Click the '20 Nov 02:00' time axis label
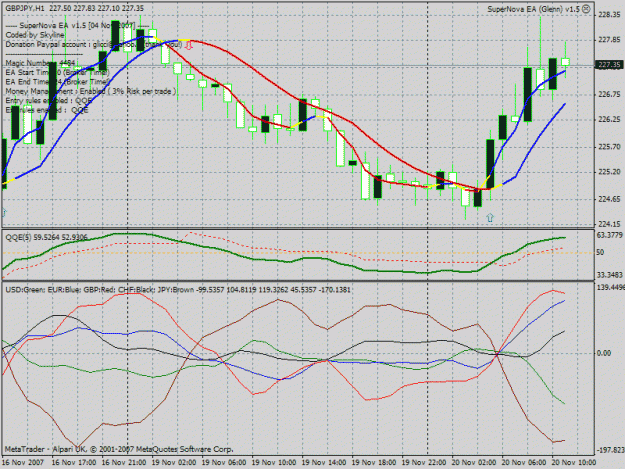This screenshot has width=625, height=469. pyautogui.click(x=474, y=463)
